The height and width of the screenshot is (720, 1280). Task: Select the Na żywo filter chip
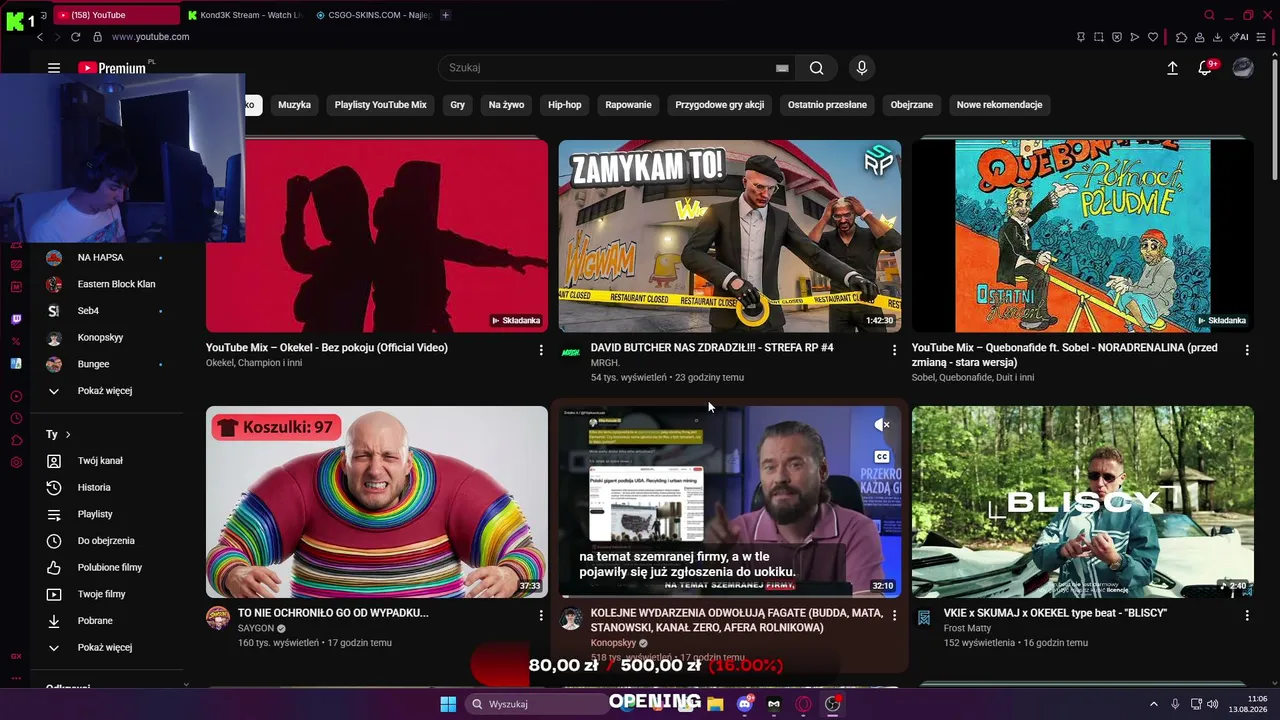[506, 105]
